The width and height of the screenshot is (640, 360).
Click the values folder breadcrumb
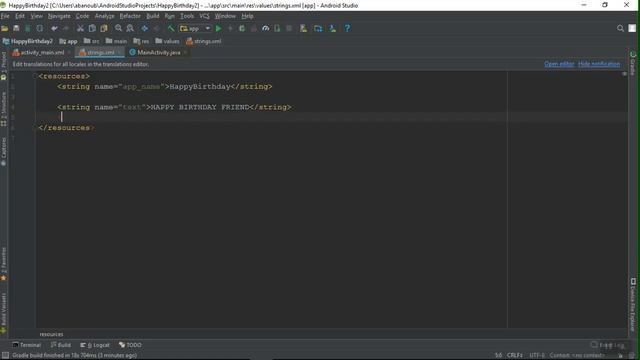click(167, 41)
